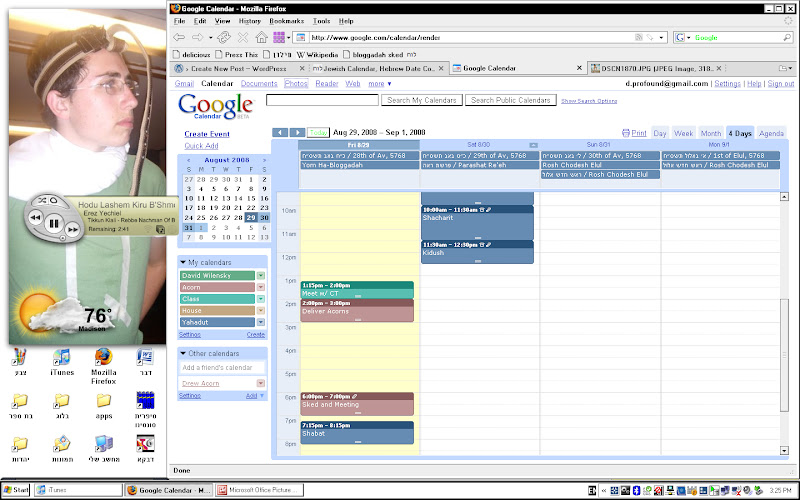Toggle the Class calendar visibility

[217, 299]
